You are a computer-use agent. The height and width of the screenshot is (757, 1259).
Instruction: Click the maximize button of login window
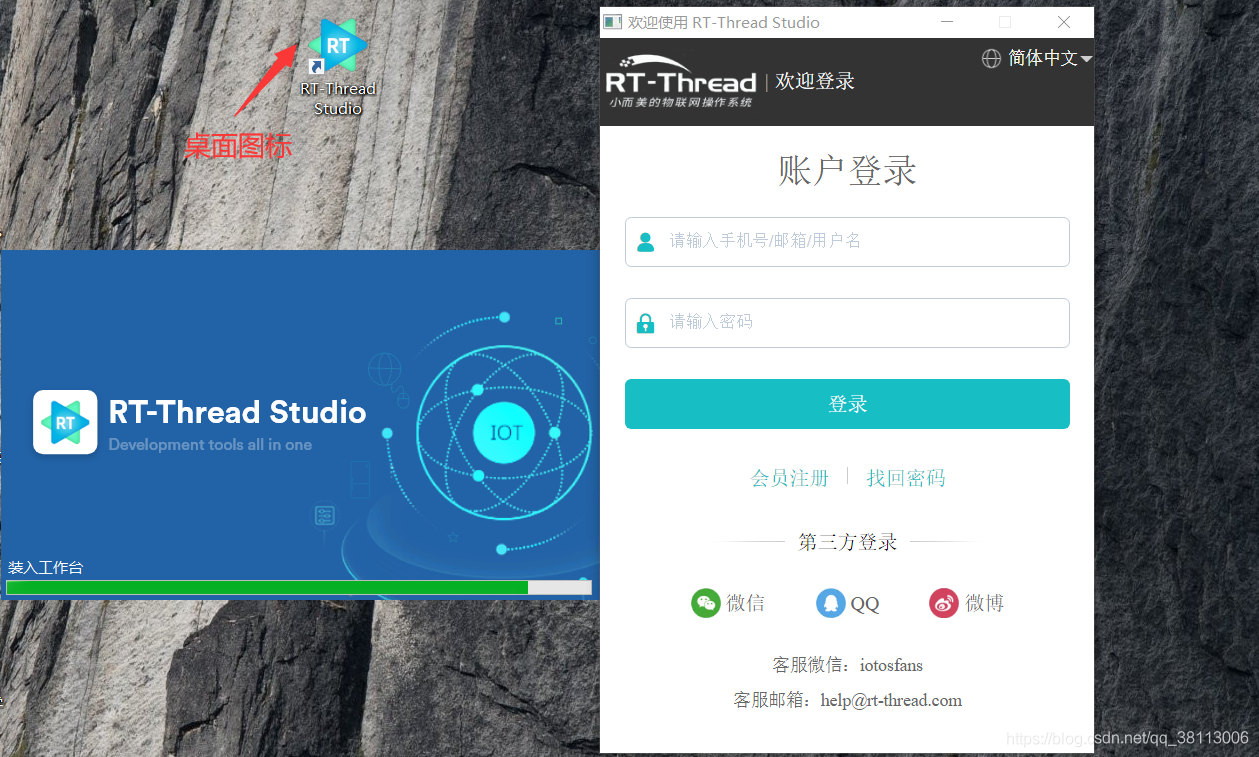1005,22
